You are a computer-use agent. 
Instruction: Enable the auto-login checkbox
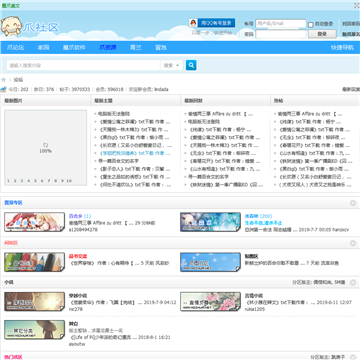pos(311,25)
